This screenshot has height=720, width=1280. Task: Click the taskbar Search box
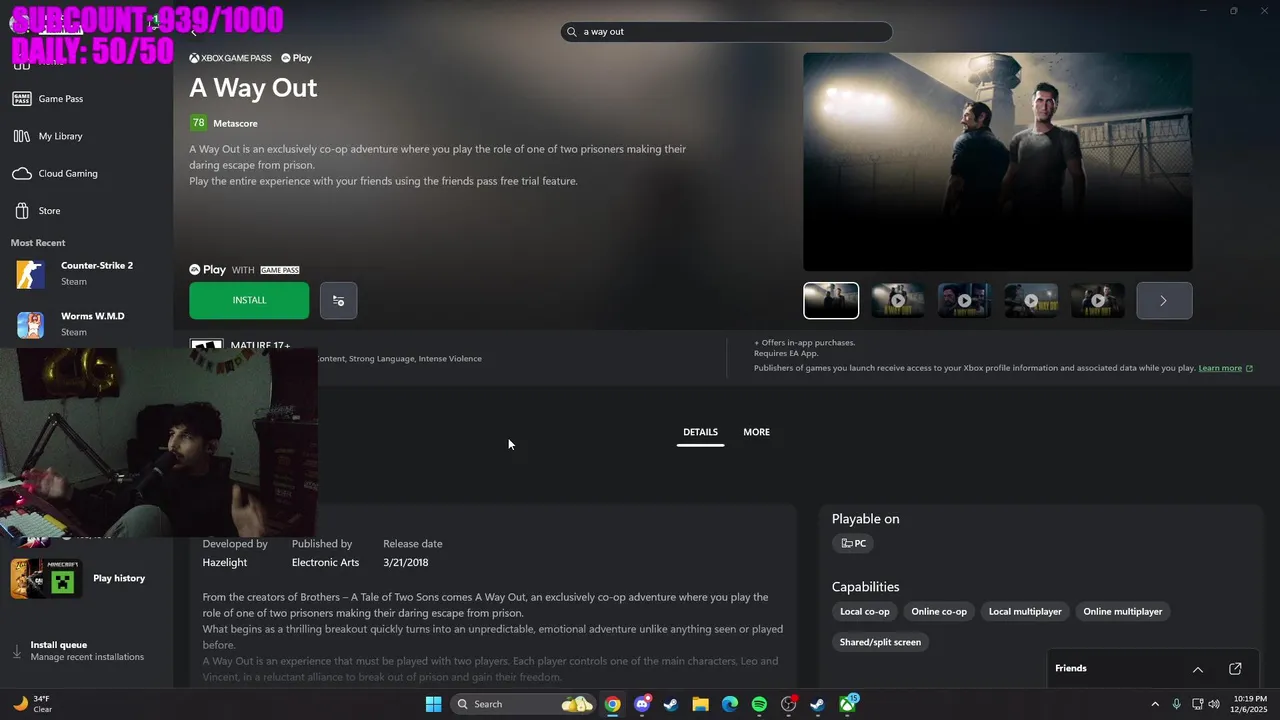click(x=523, y=704)
